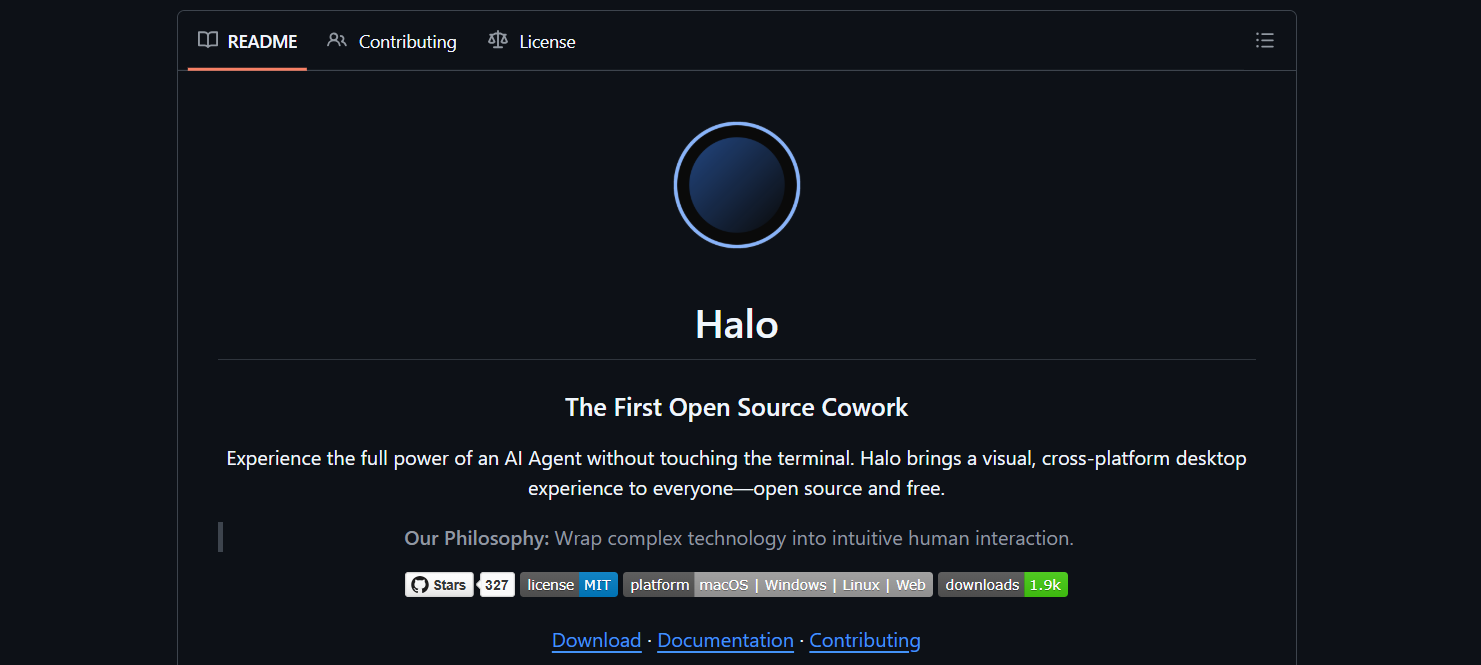1481x665 pixels.
Task: Click the Contributing link at the bottom
Action: pyautogui.click(x=864, y=640)
